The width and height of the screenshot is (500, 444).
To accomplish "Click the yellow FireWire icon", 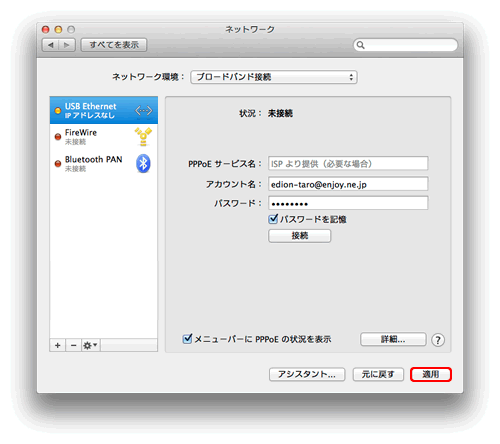I will (143, 137).
